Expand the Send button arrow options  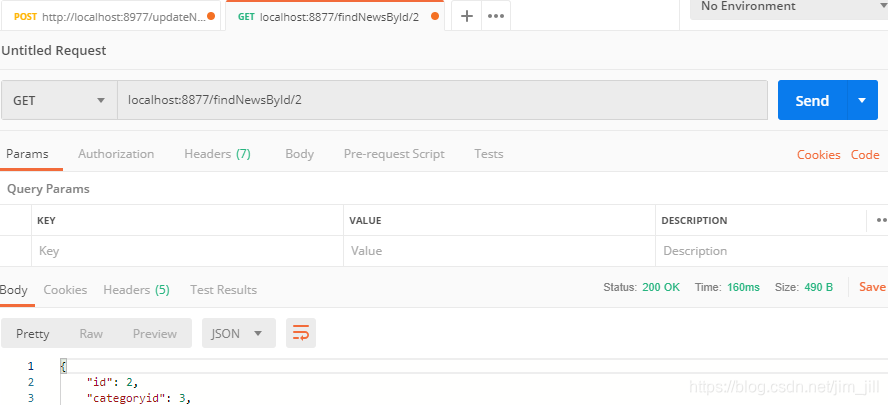coord(862,100)
